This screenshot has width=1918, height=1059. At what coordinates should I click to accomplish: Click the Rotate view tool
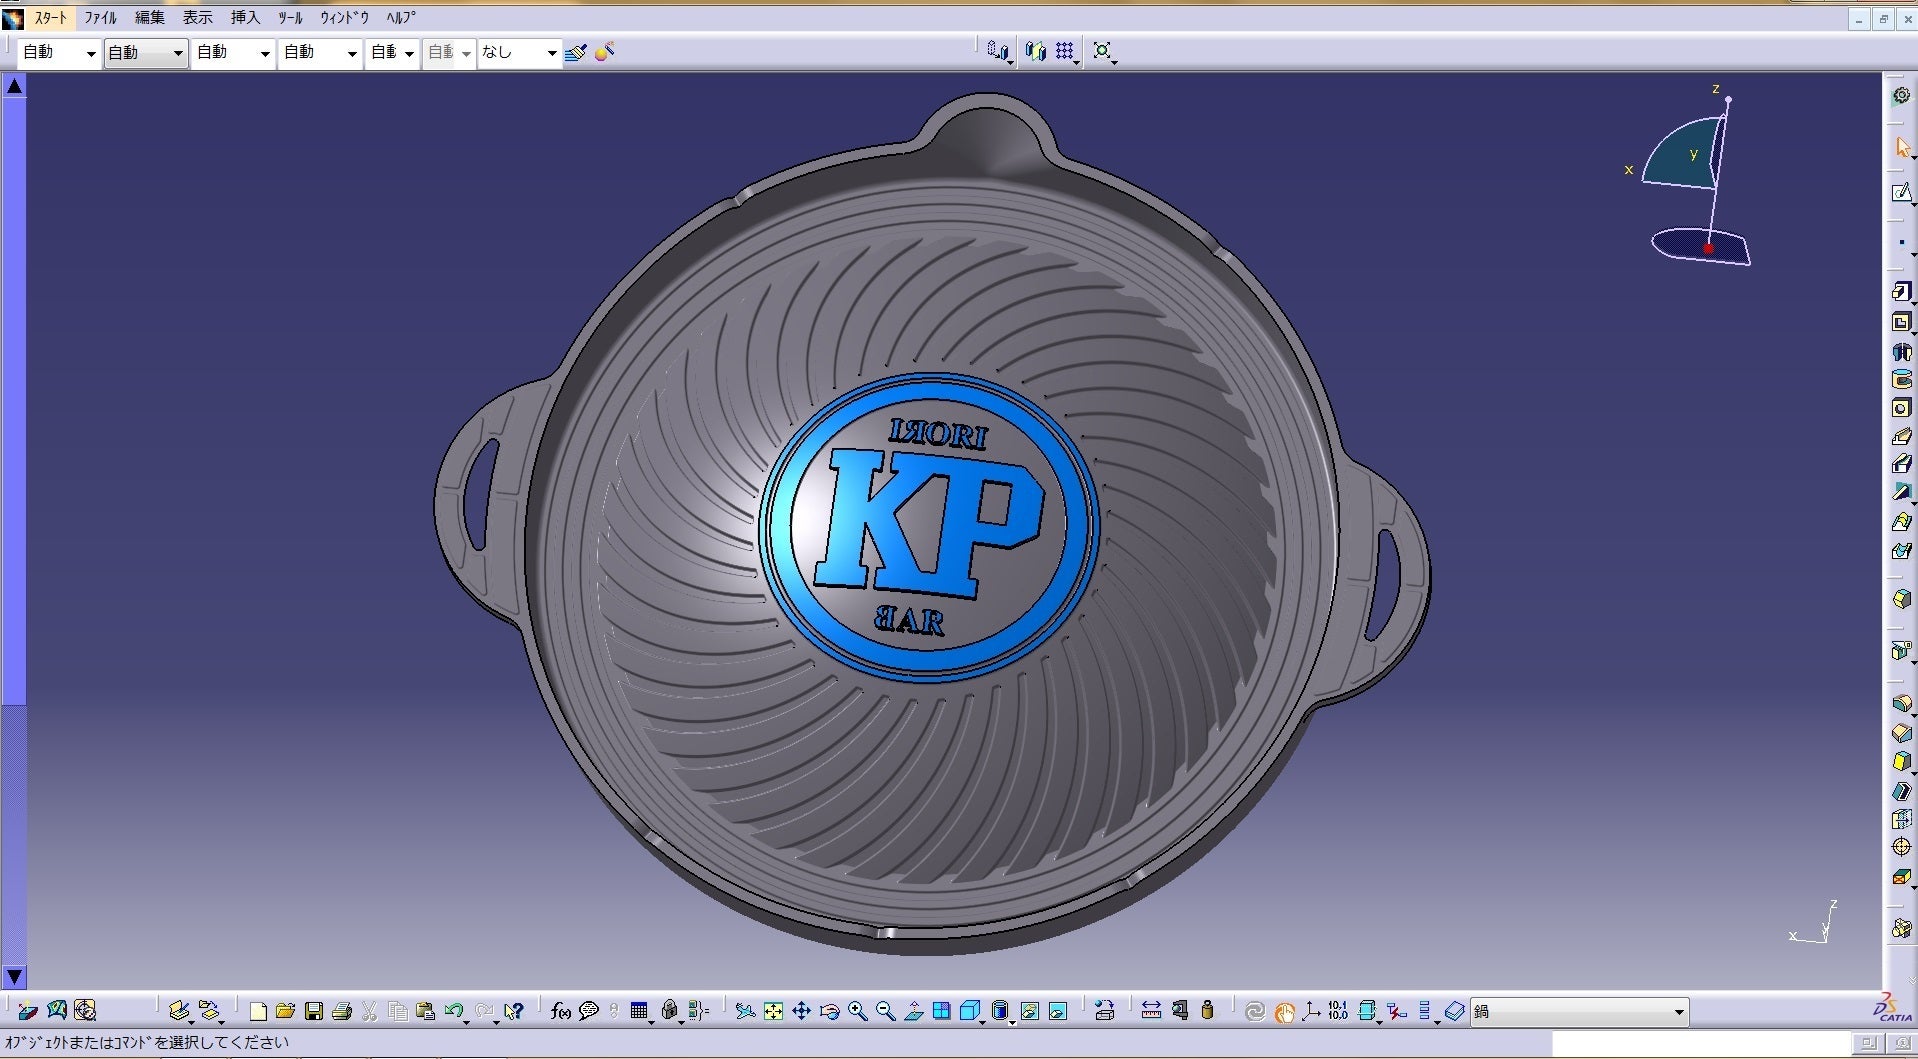pyautogui.click(x=829, y=1011)
